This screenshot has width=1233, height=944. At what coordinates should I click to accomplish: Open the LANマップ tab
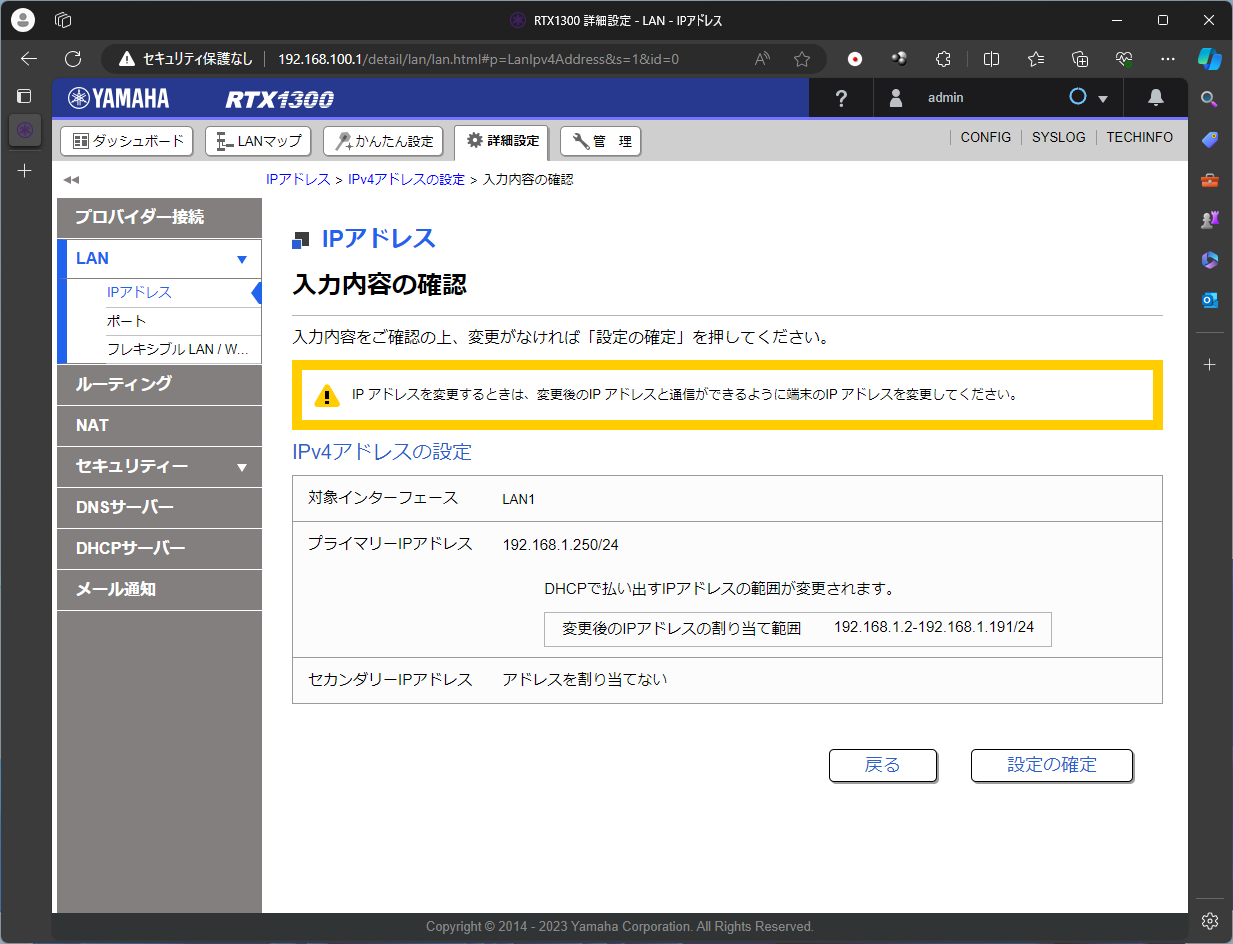[x=258, y=141]
